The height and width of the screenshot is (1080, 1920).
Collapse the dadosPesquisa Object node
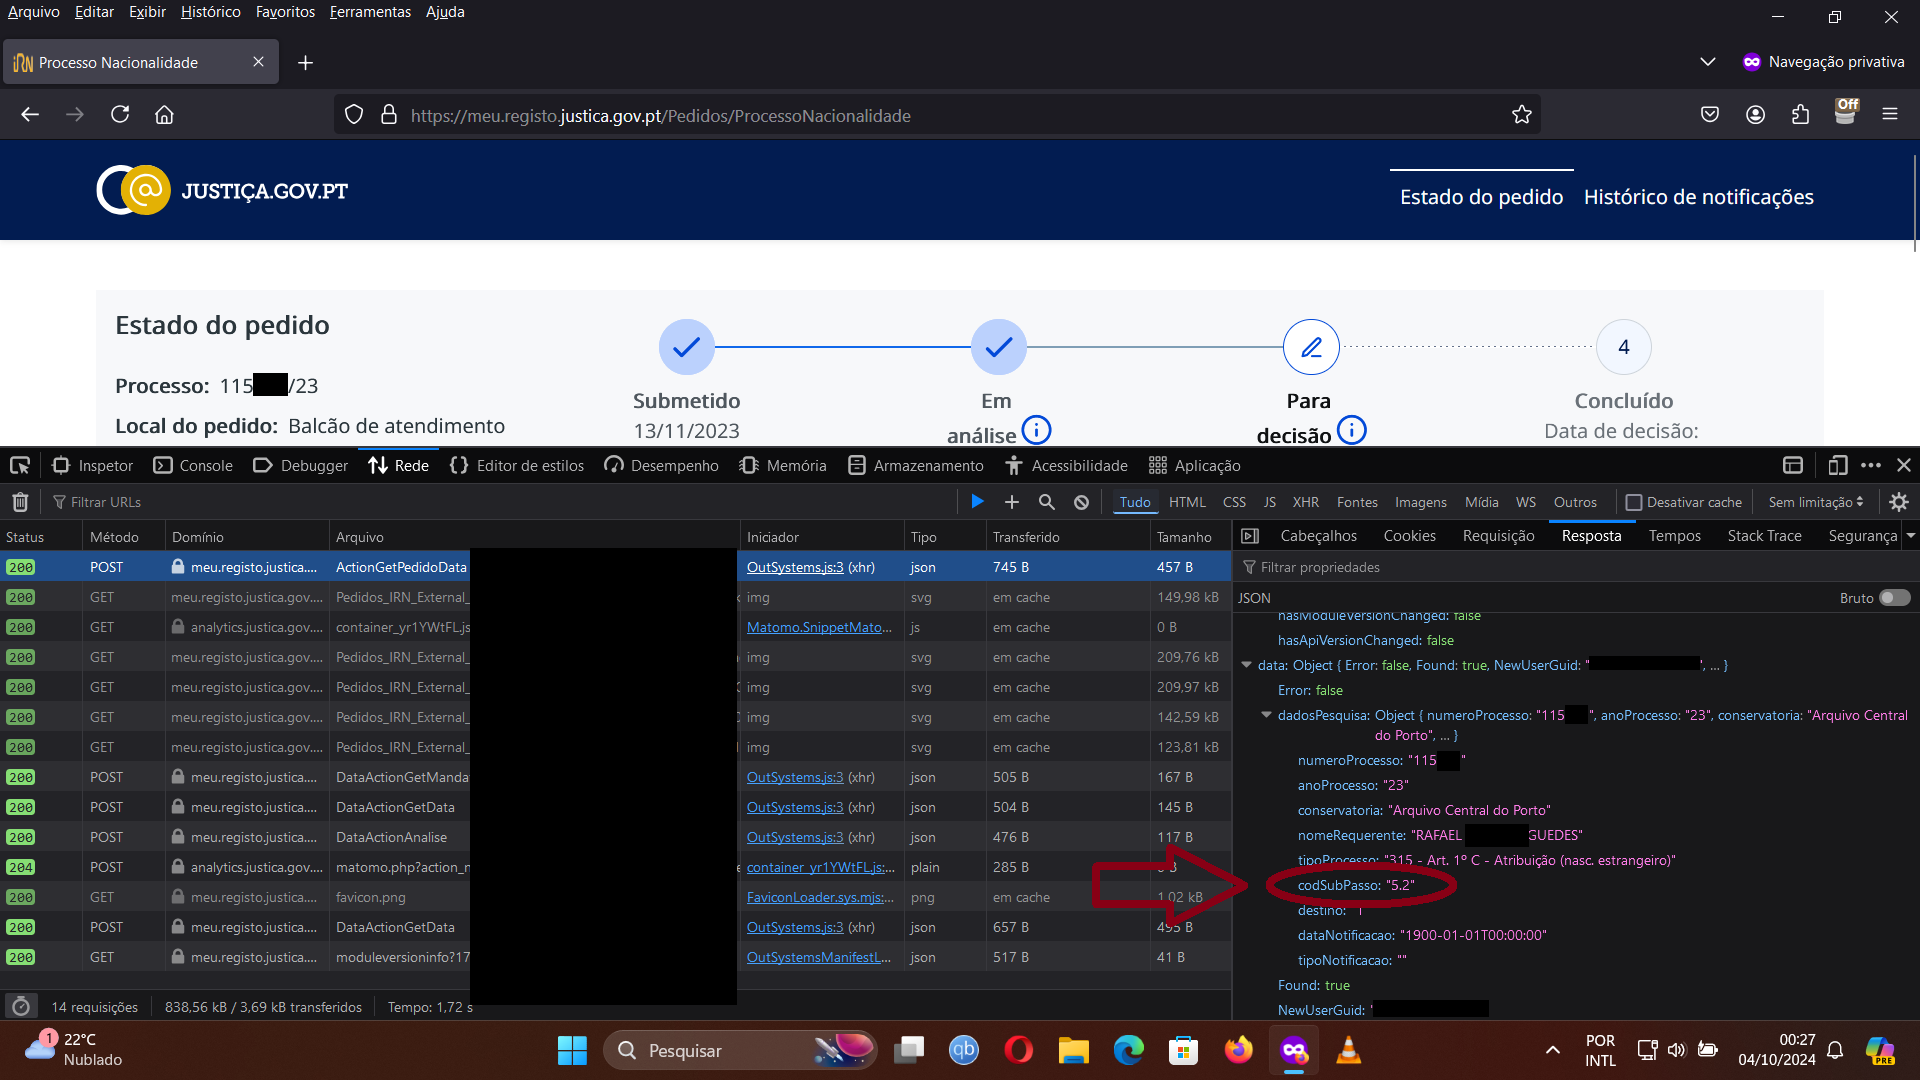1267,715
